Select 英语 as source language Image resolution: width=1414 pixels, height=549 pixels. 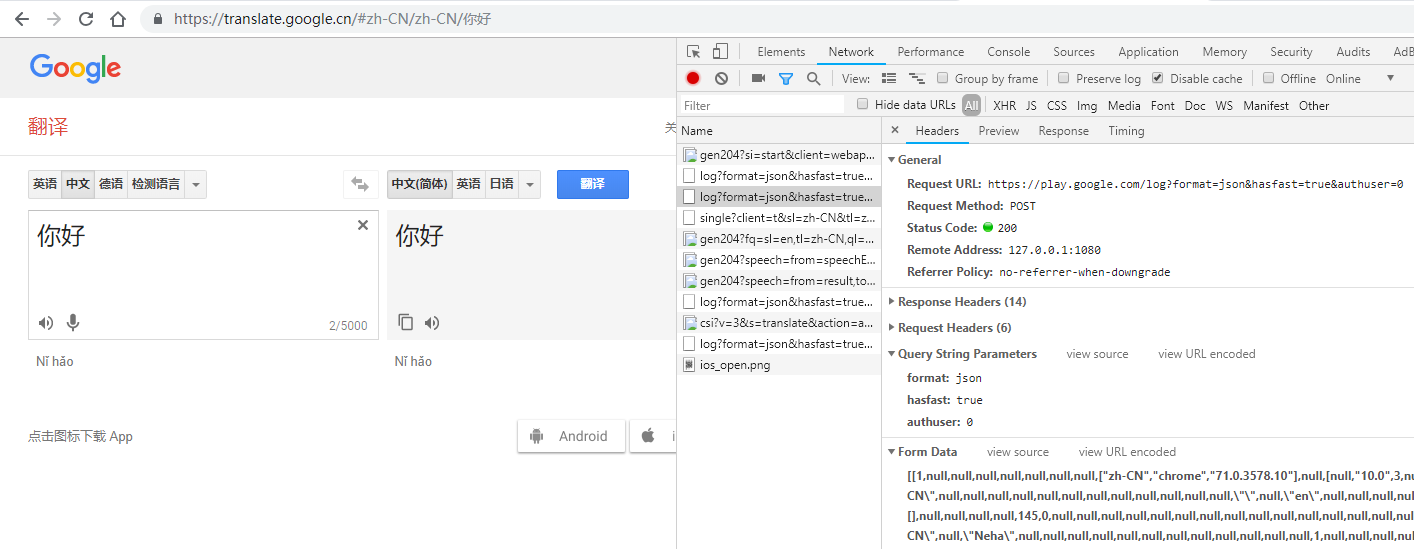[x=45, y=184]
